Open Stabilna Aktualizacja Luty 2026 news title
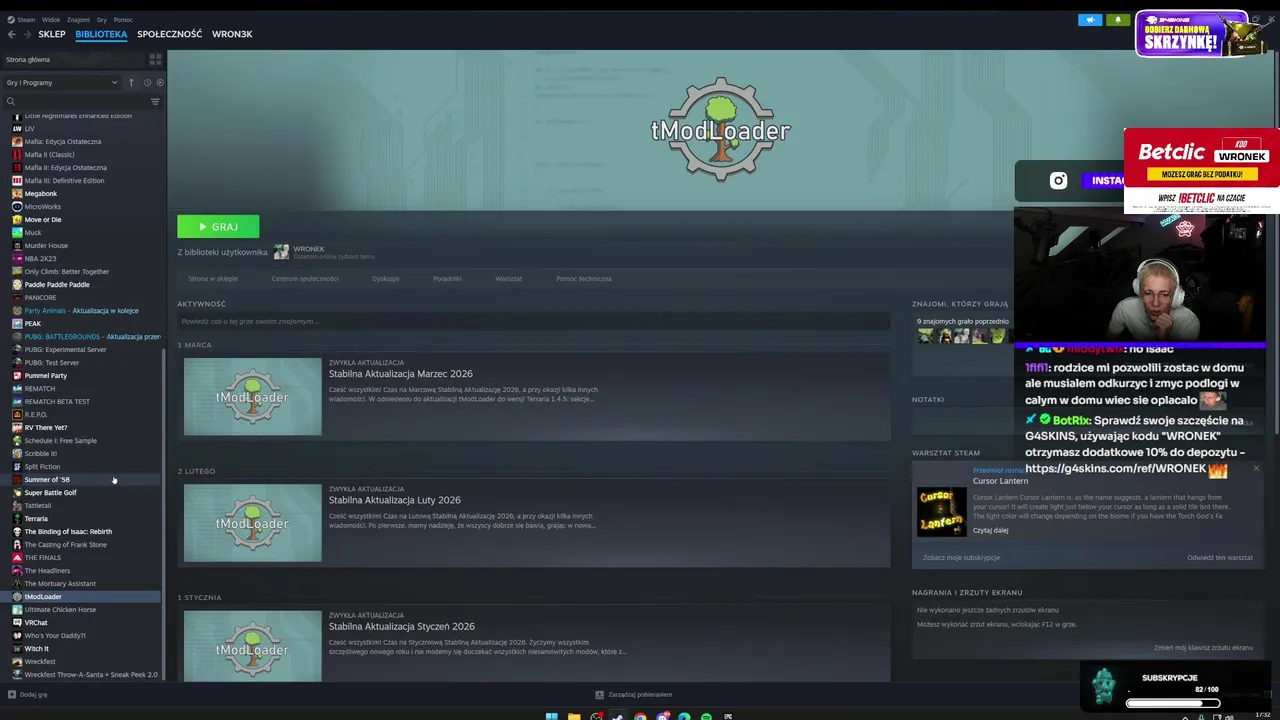This screenshot has height=720, width=1280. [395, 500]
